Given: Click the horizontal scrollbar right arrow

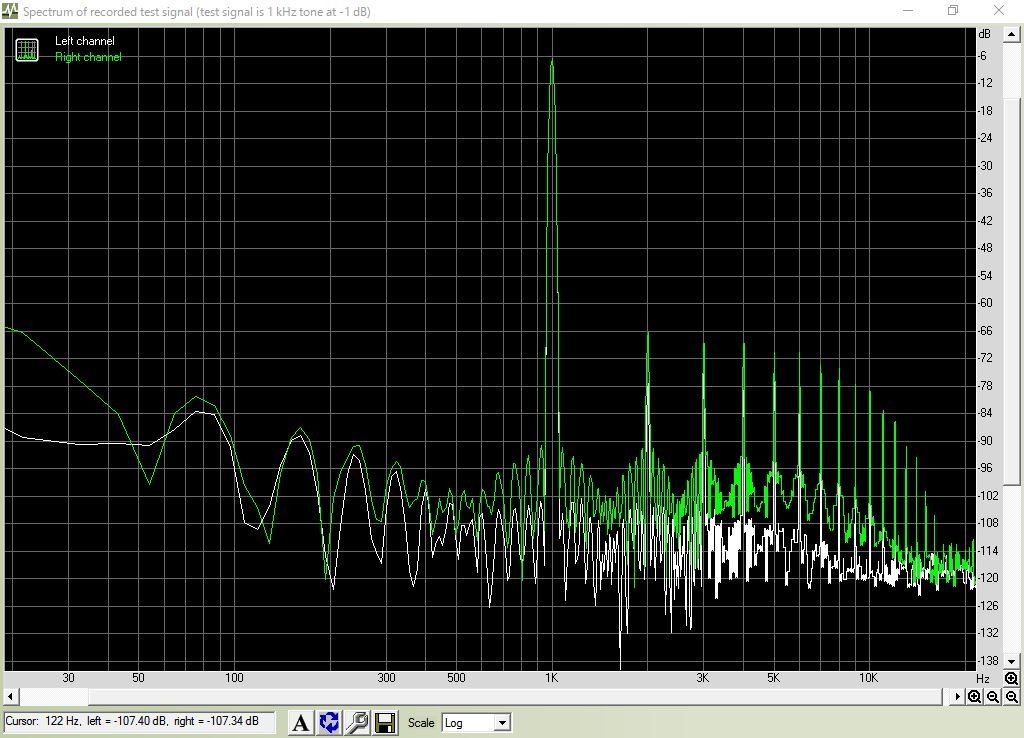Looking at the screenshot, I should click(x=957, y=697).
